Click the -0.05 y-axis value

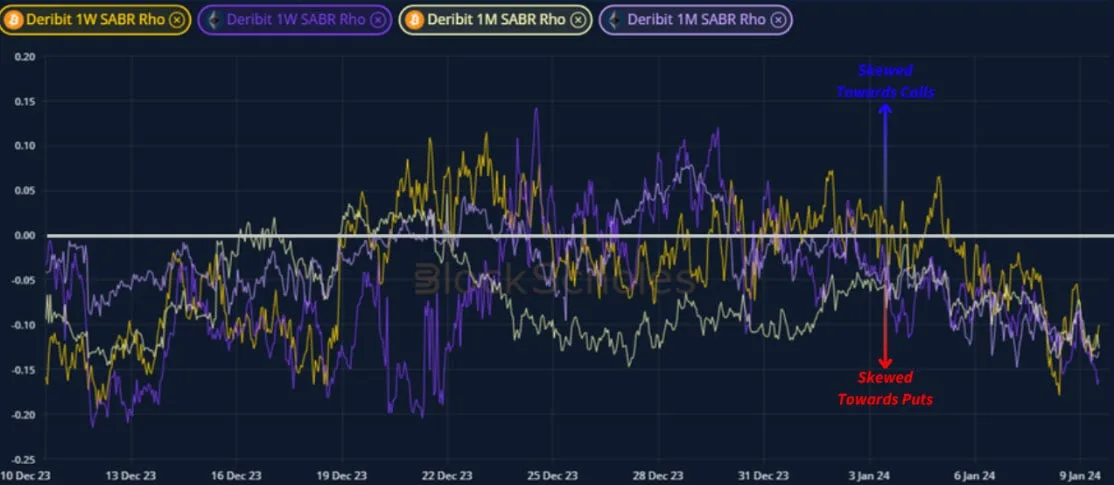[x=22, y=280]
